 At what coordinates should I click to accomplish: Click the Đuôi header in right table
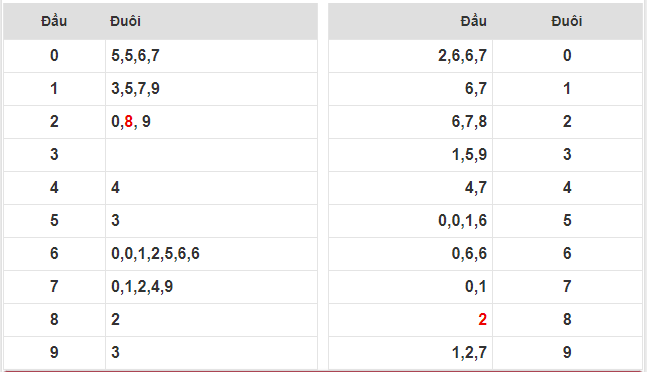pyautogui.click(x=567, y=21)
